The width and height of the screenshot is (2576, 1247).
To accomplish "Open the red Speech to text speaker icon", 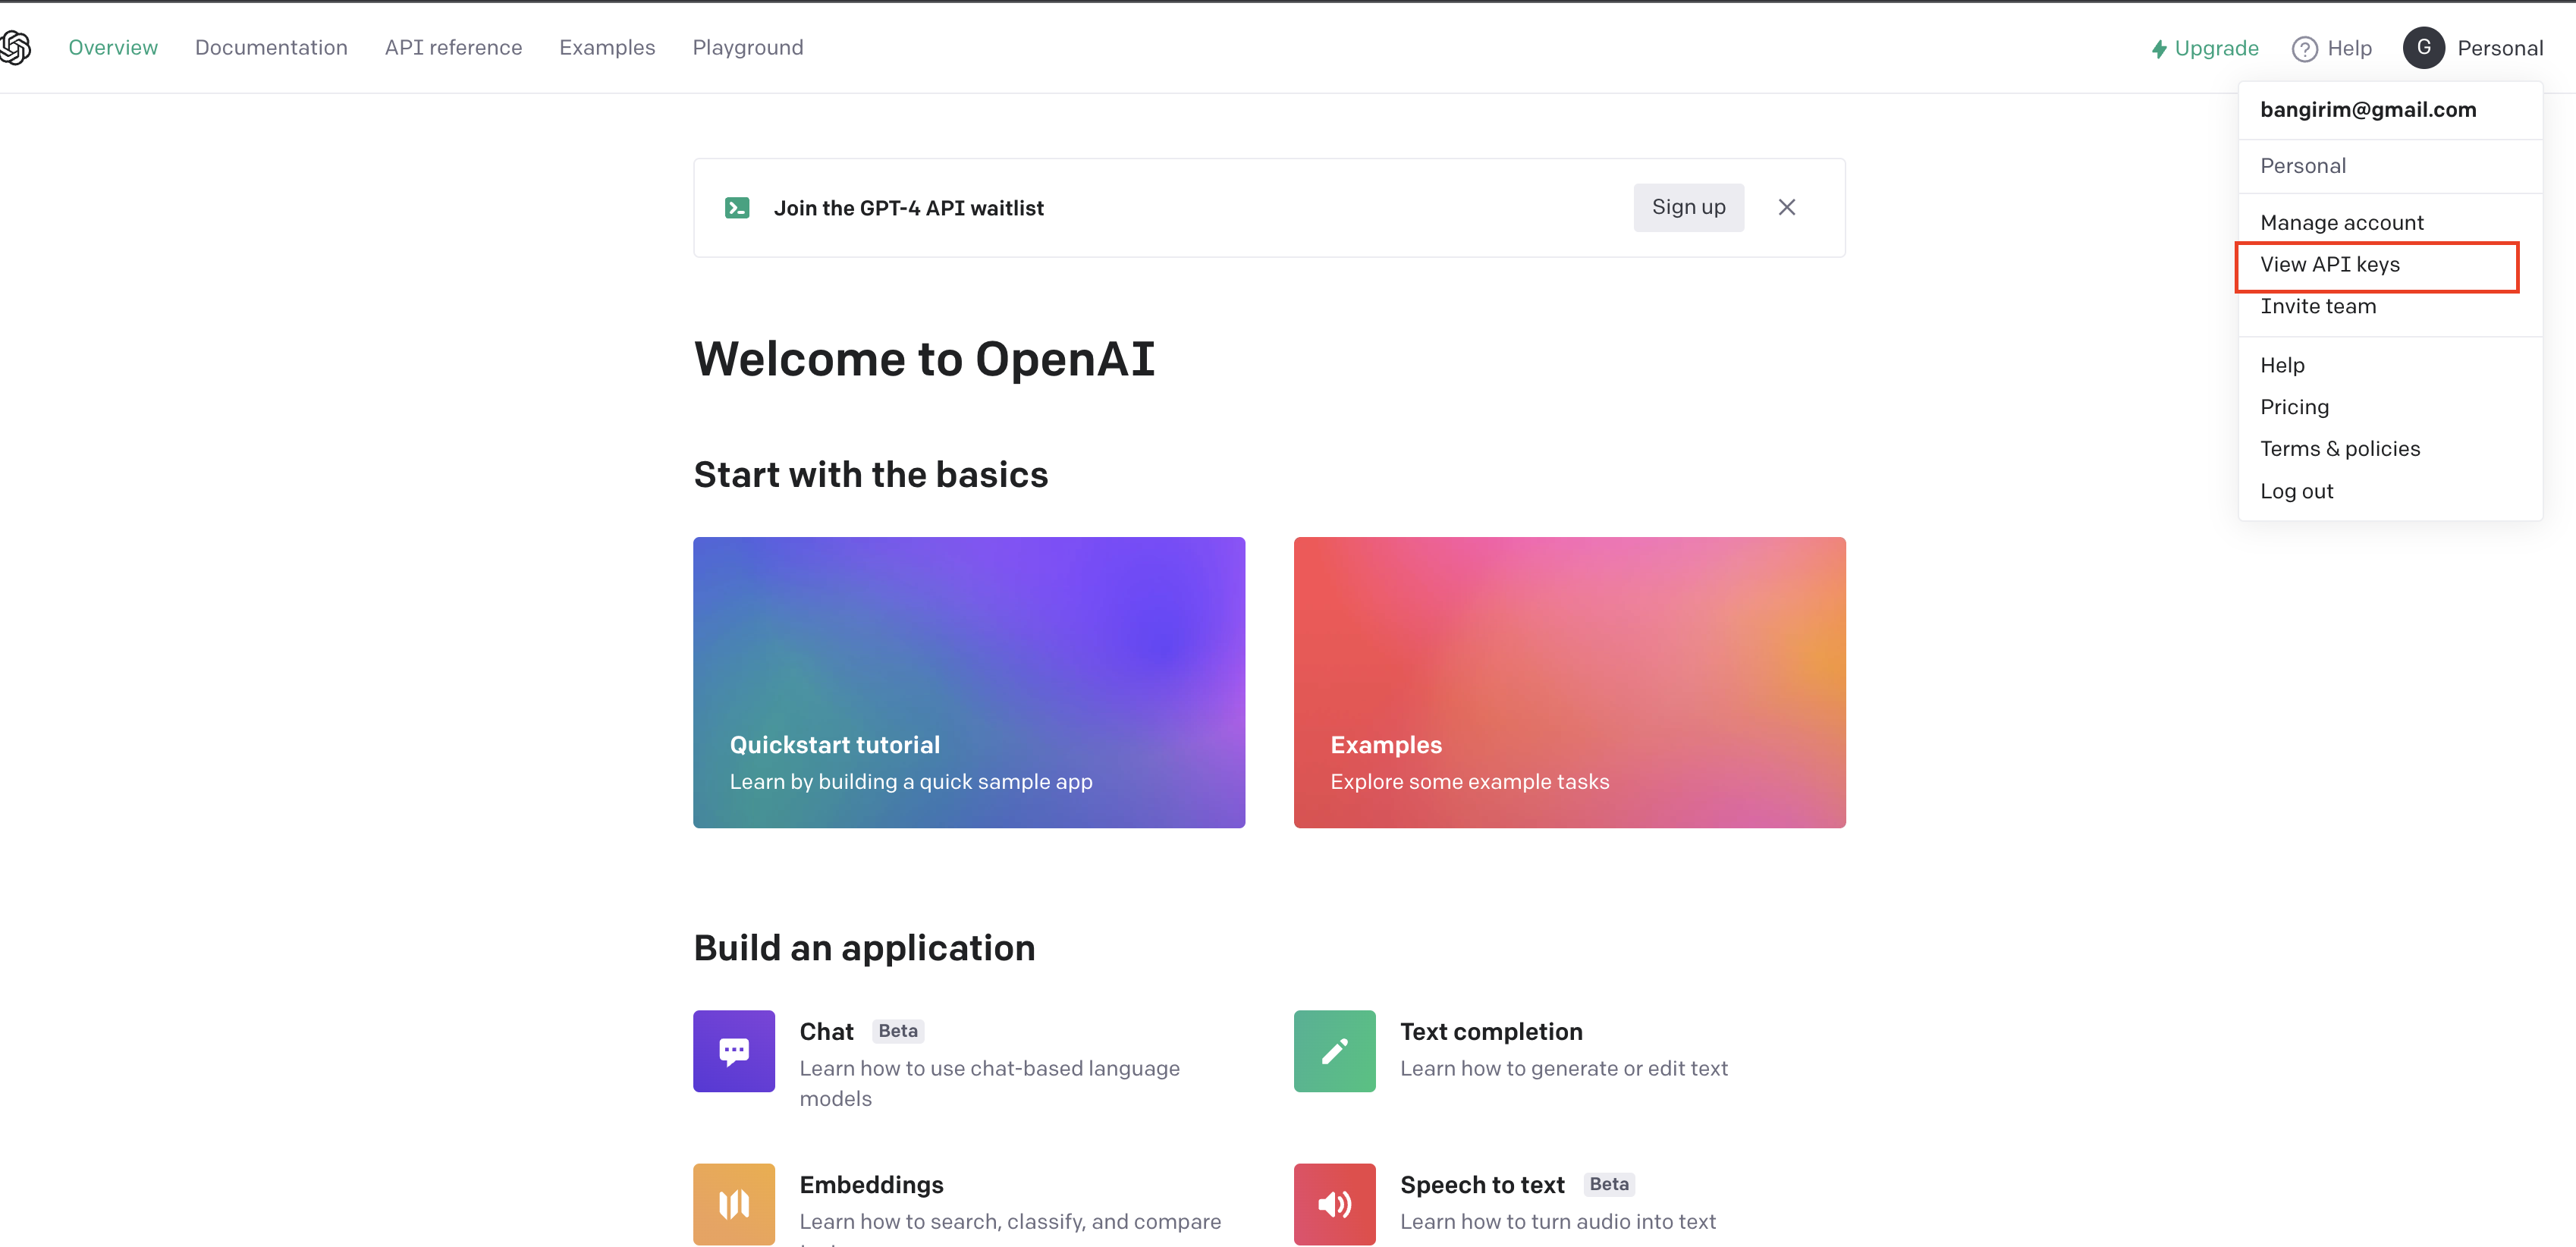I will pyautogui.click(x=1334, y=1203).
